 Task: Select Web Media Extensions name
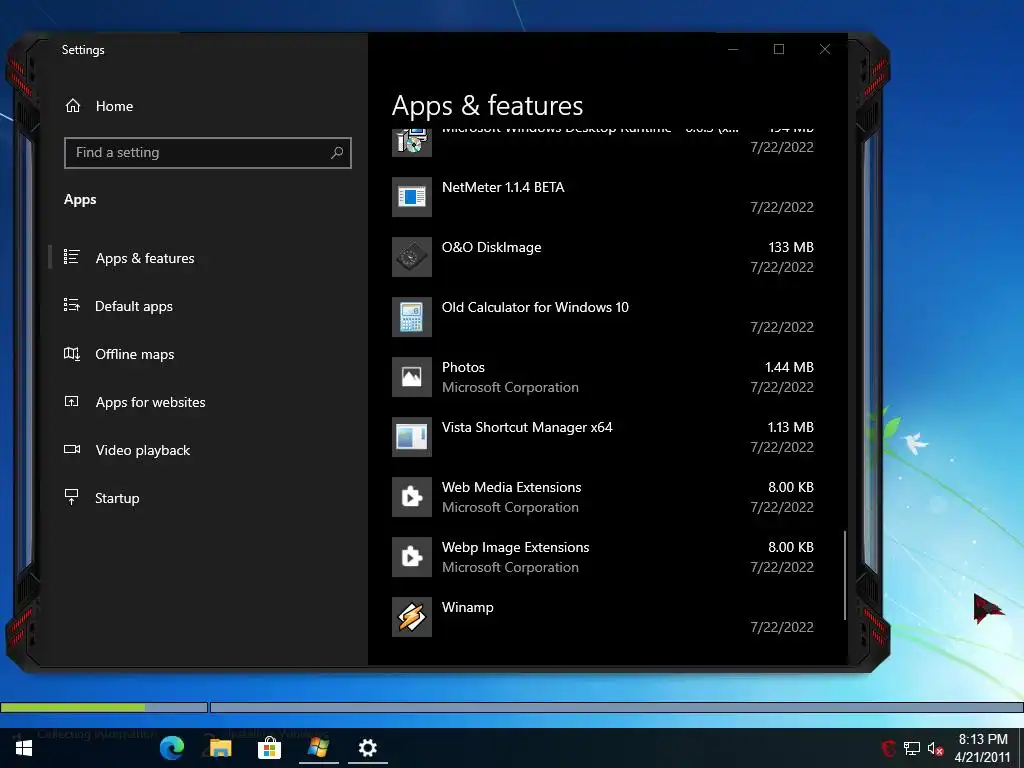click(x=511, y=487)
